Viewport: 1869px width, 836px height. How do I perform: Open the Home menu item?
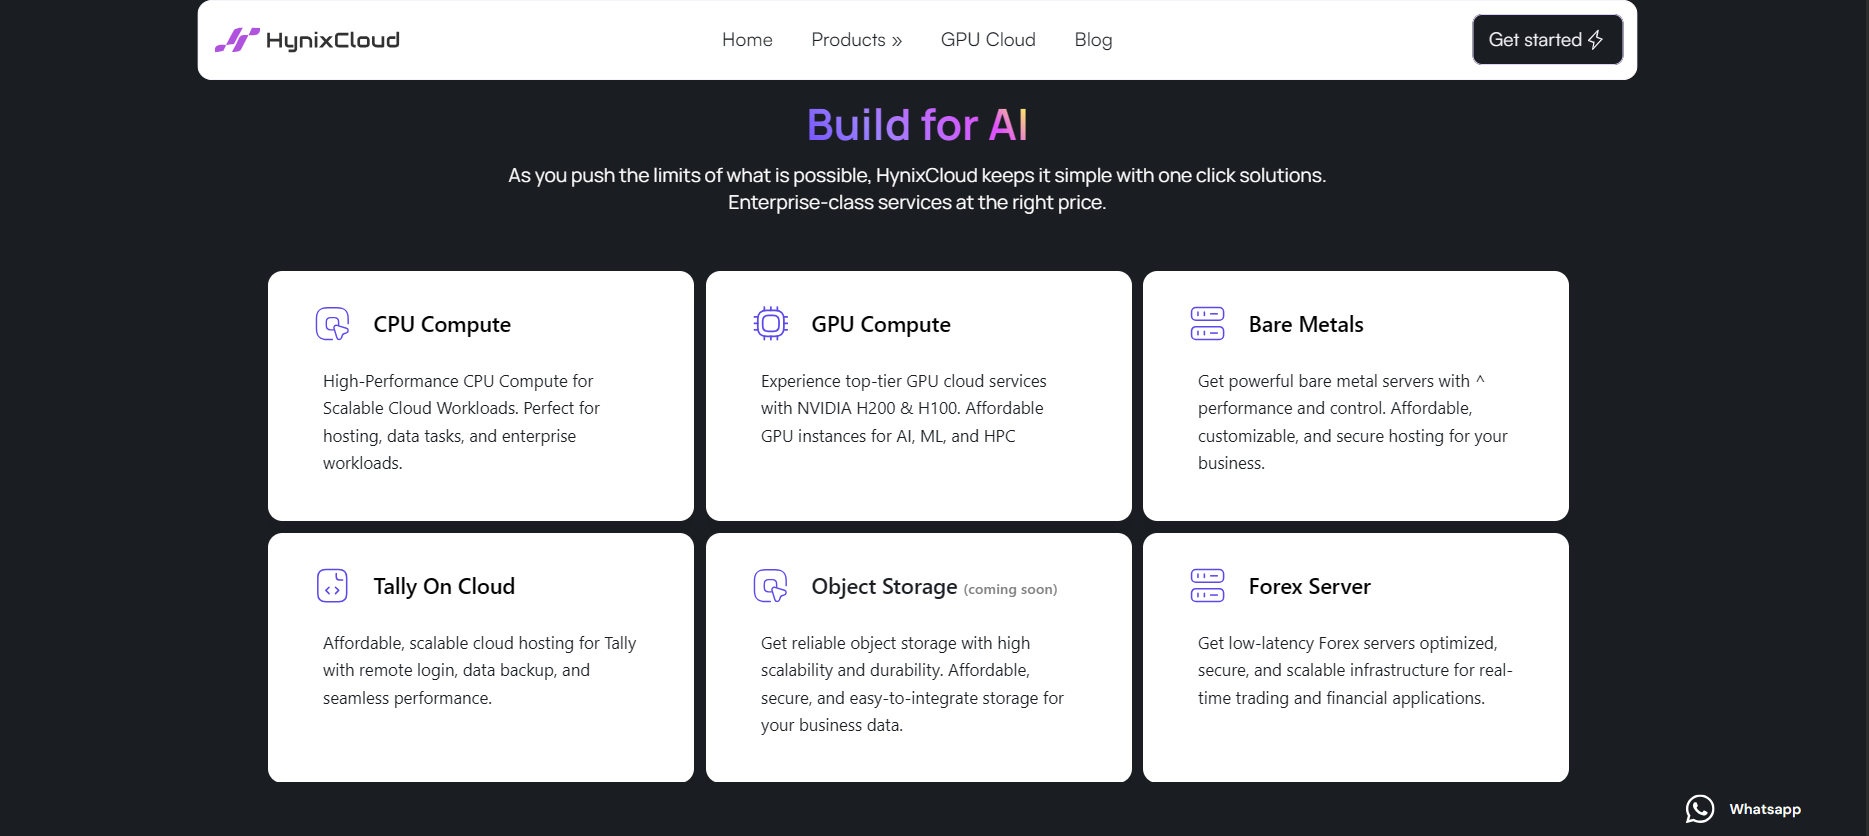[747, 40]
